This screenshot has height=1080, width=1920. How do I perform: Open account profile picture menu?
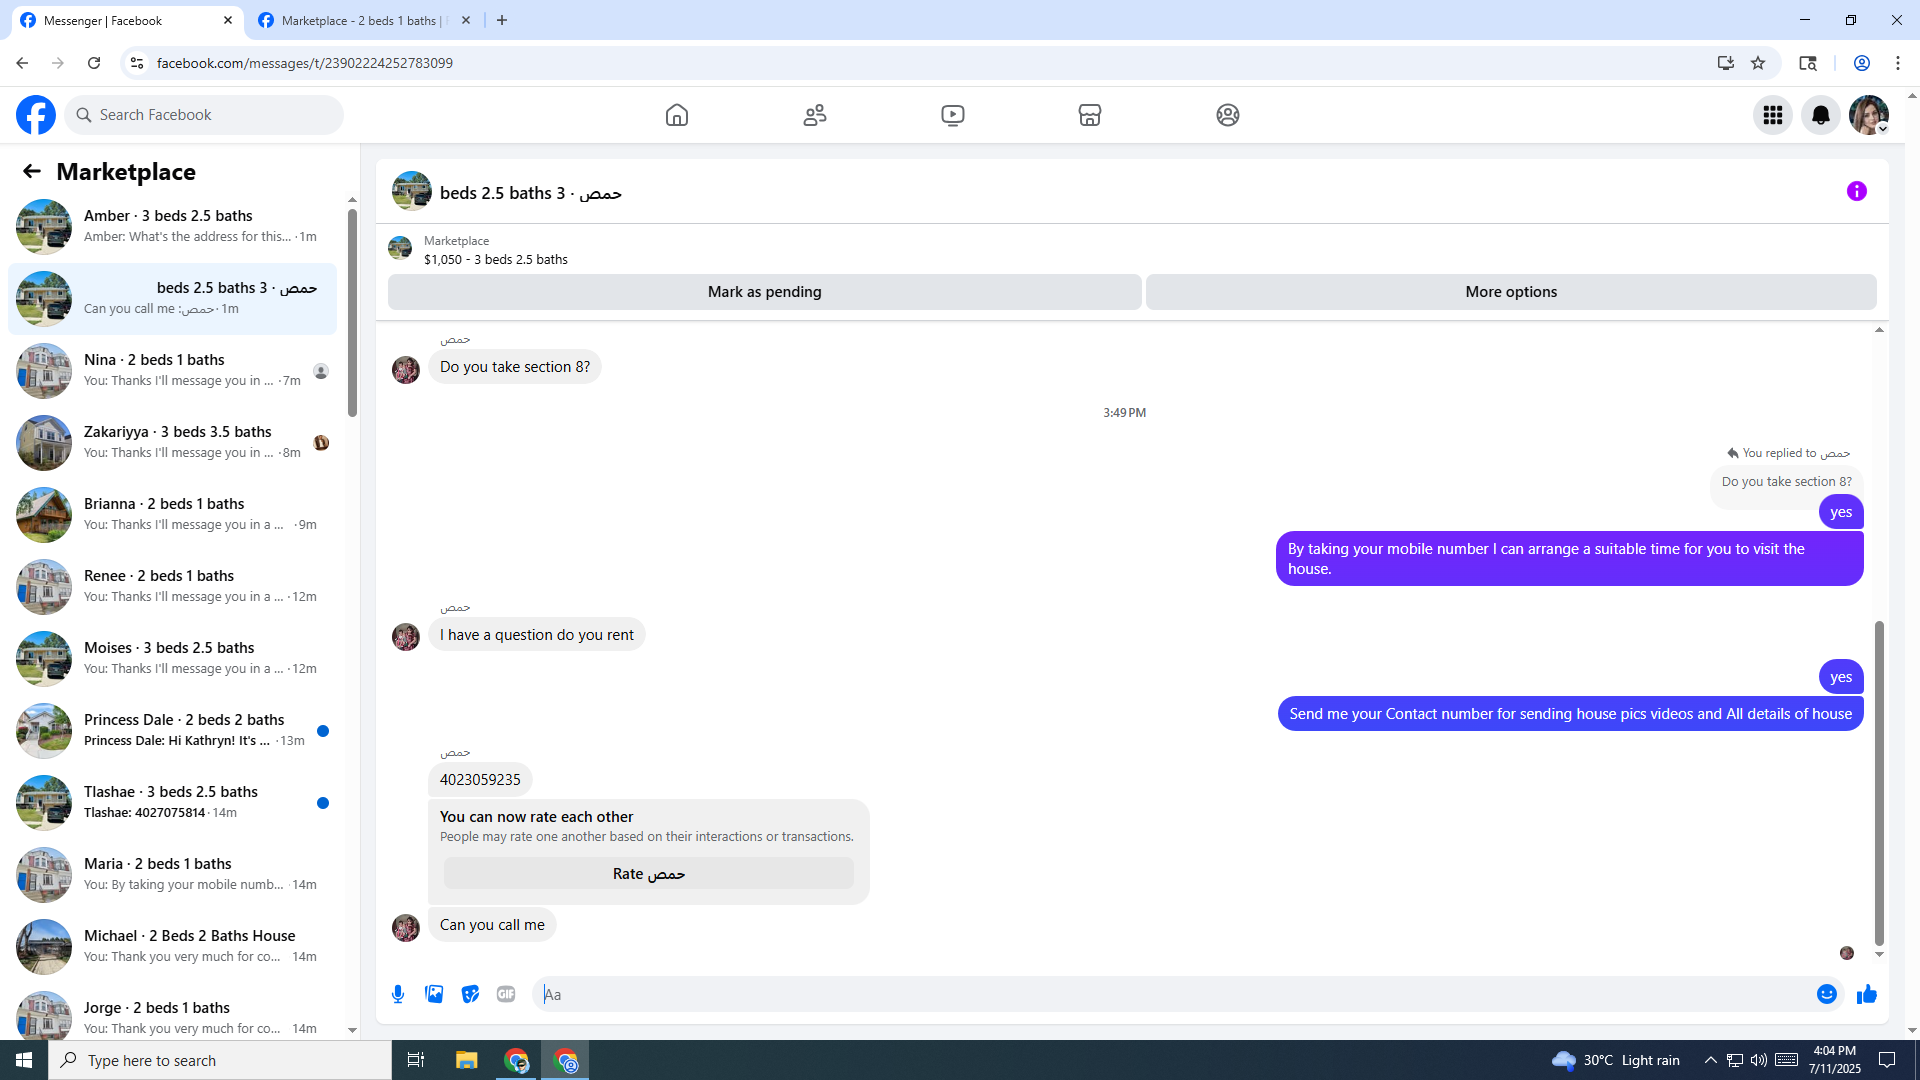click(x=1869, y=115)
